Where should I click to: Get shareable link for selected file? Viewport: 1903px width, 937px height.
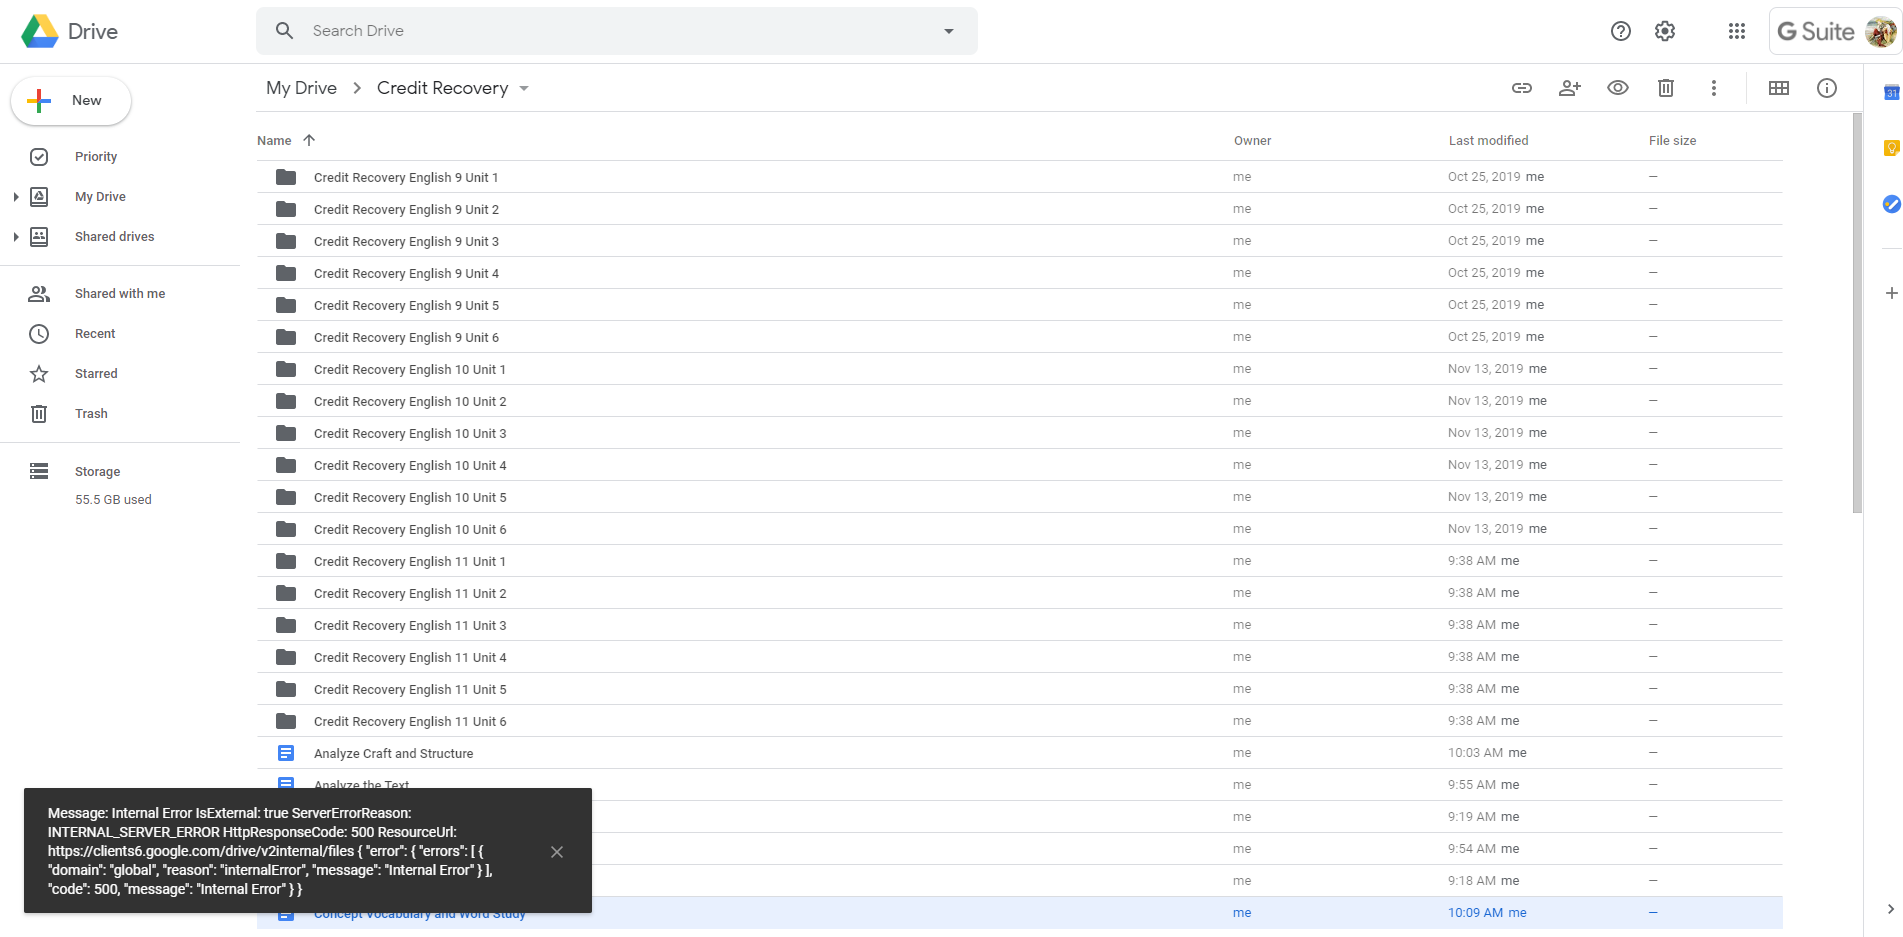click(x=1522, y=88)
